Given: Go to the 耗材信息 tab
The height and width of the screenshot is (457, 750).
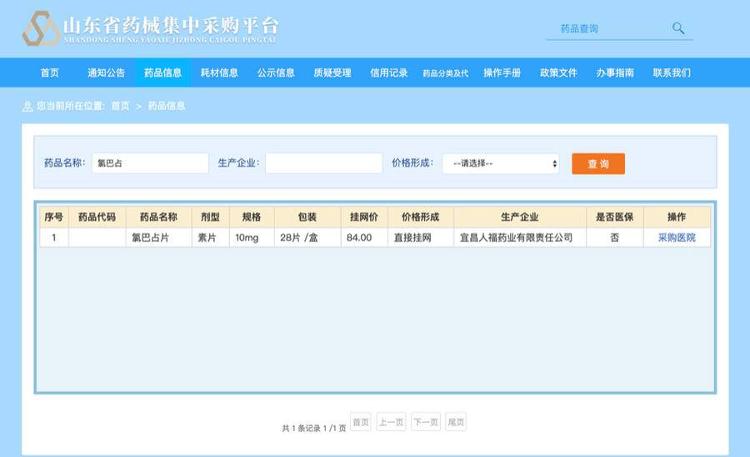Looking at the screenshot, I should [x=220, y=73].
